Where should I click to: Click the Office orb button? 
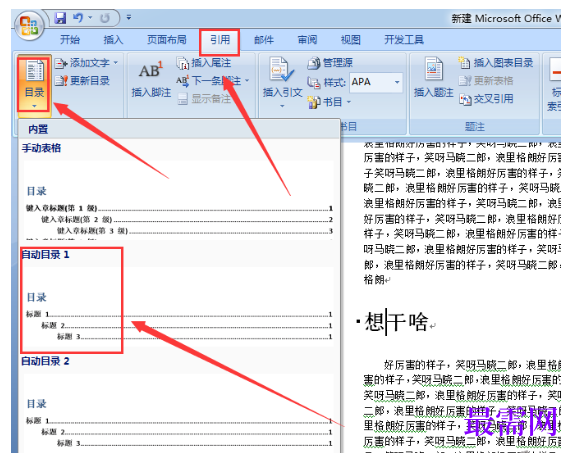(29, 26)
